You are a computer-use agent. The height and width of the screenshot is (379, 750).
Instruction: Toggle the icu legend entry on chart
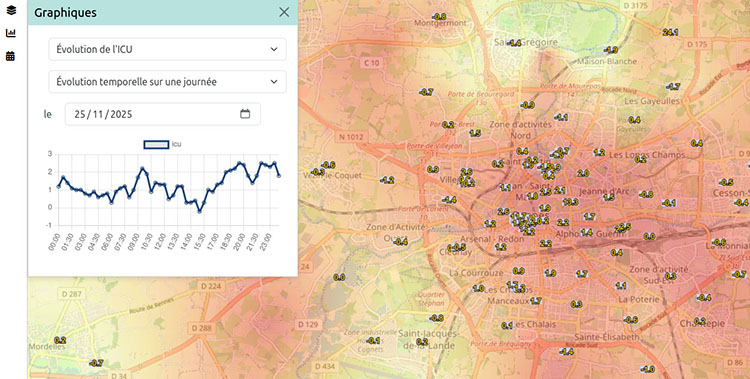point(163,145)
